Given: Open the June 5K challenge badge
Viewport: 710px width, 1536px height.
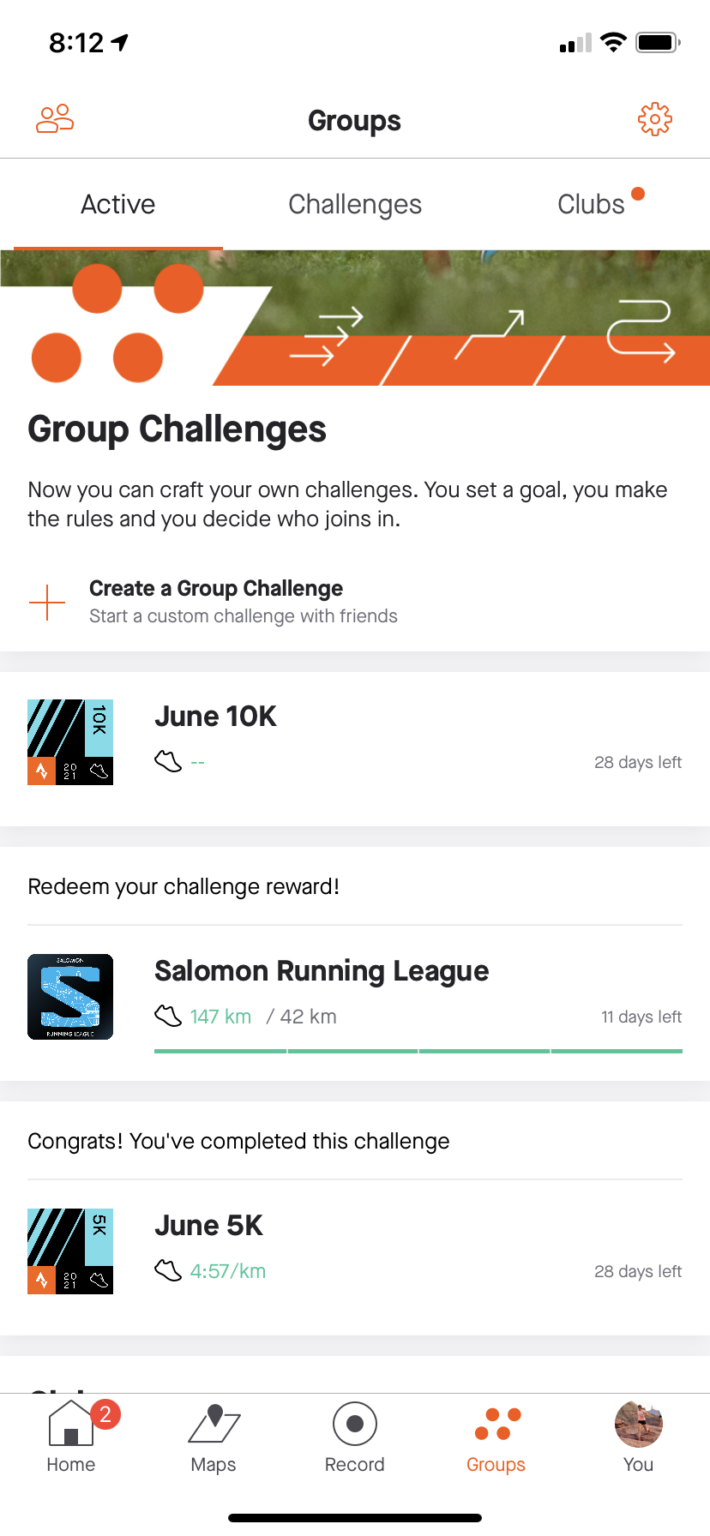Looking at the screenshot, I should point(70,1250).
